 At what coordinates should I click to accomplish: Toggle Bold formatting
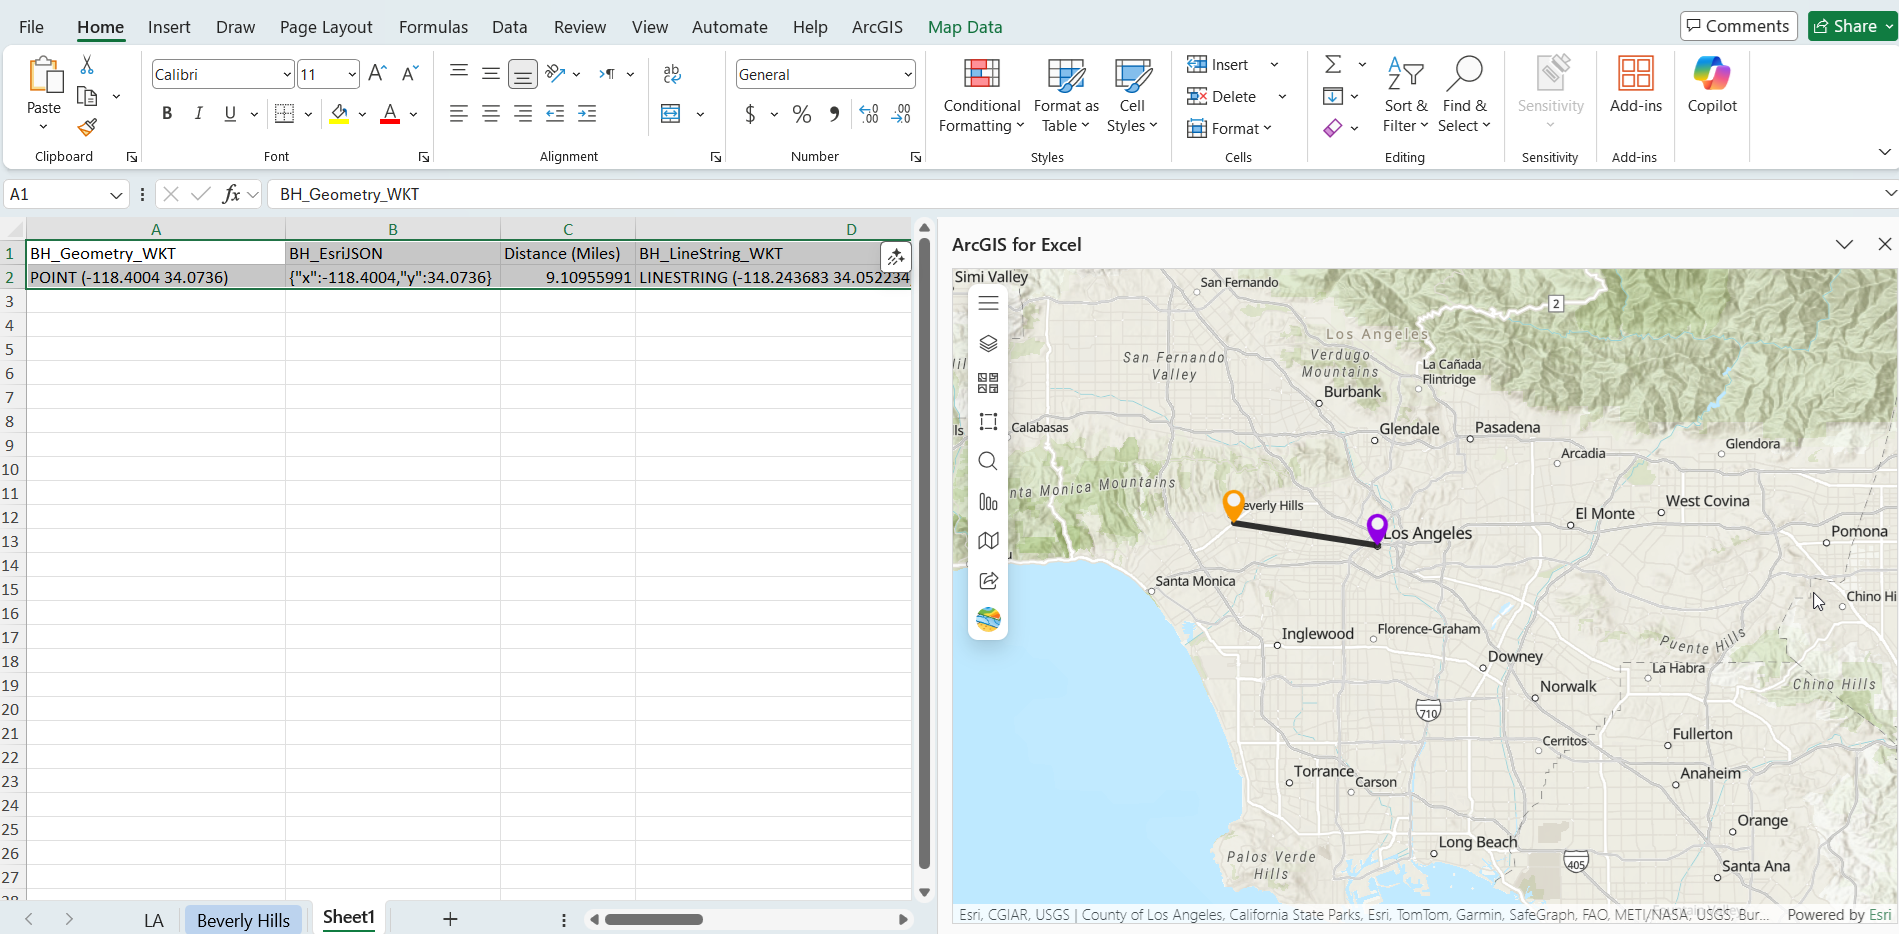167,114
